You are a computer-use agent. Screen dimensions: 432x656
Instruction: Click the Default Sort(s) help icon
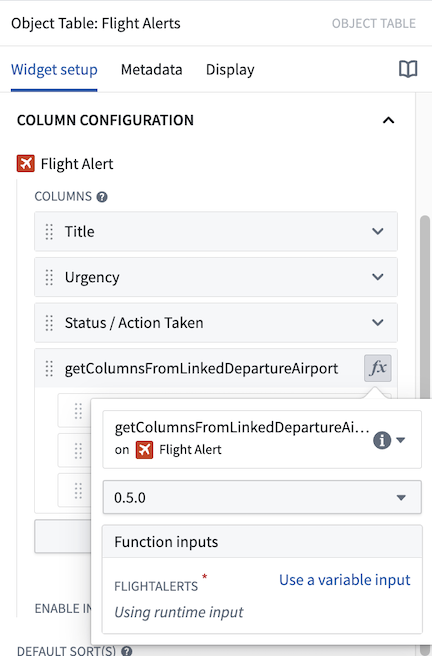pyautogui.click(x=127, y=651)
